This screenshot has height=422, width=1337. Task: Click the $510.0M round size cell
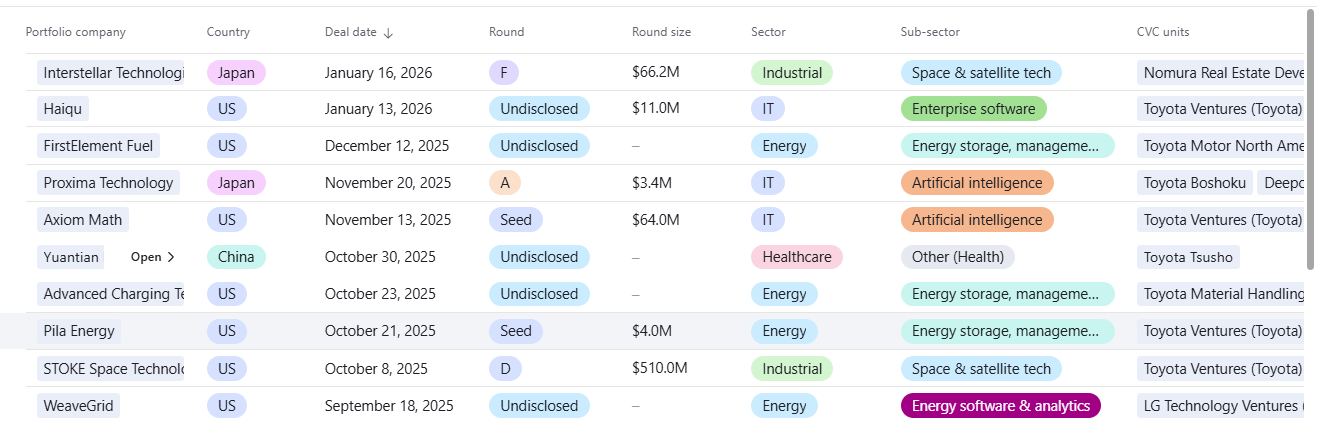(660, 368)
